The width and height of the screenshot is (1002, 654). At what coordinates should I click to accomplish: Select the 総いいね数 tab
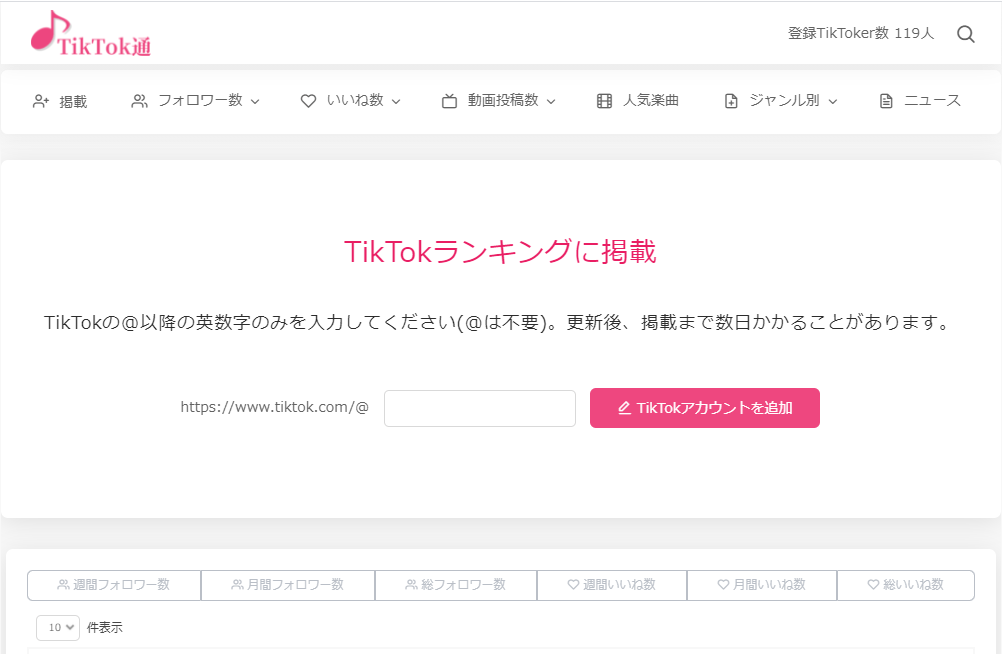tap(905, 585)
